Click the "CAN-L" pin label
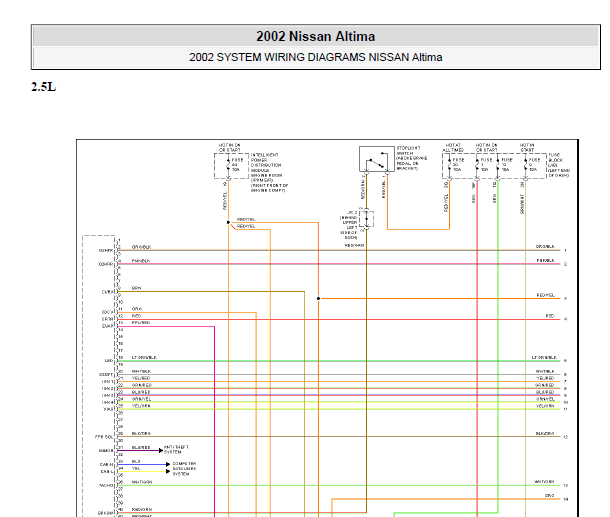Viewport: 610px width, 517px height. click(107, 471)
